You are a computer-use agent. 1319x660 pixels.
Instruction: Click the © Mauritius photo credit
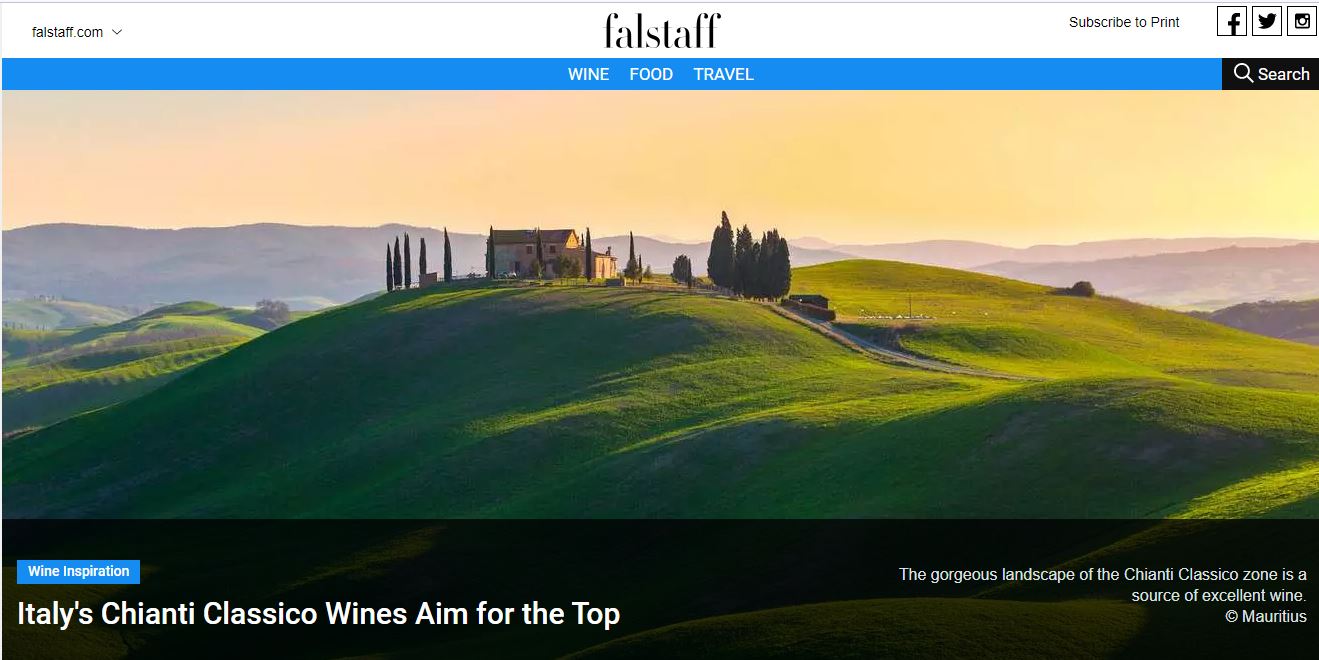coord(1266,616)
